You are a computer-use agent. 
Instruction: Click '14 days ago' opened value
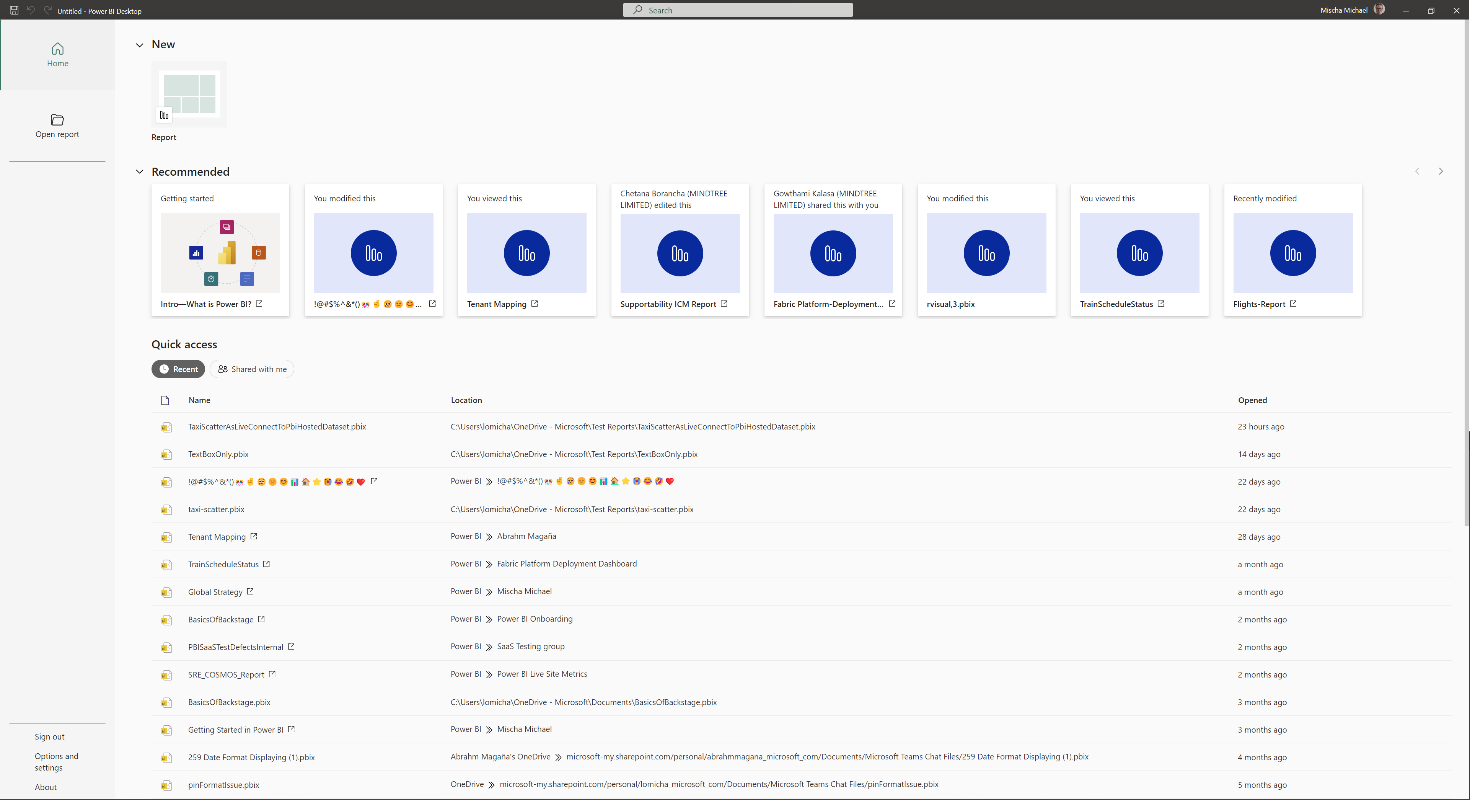coord(1259,454)
